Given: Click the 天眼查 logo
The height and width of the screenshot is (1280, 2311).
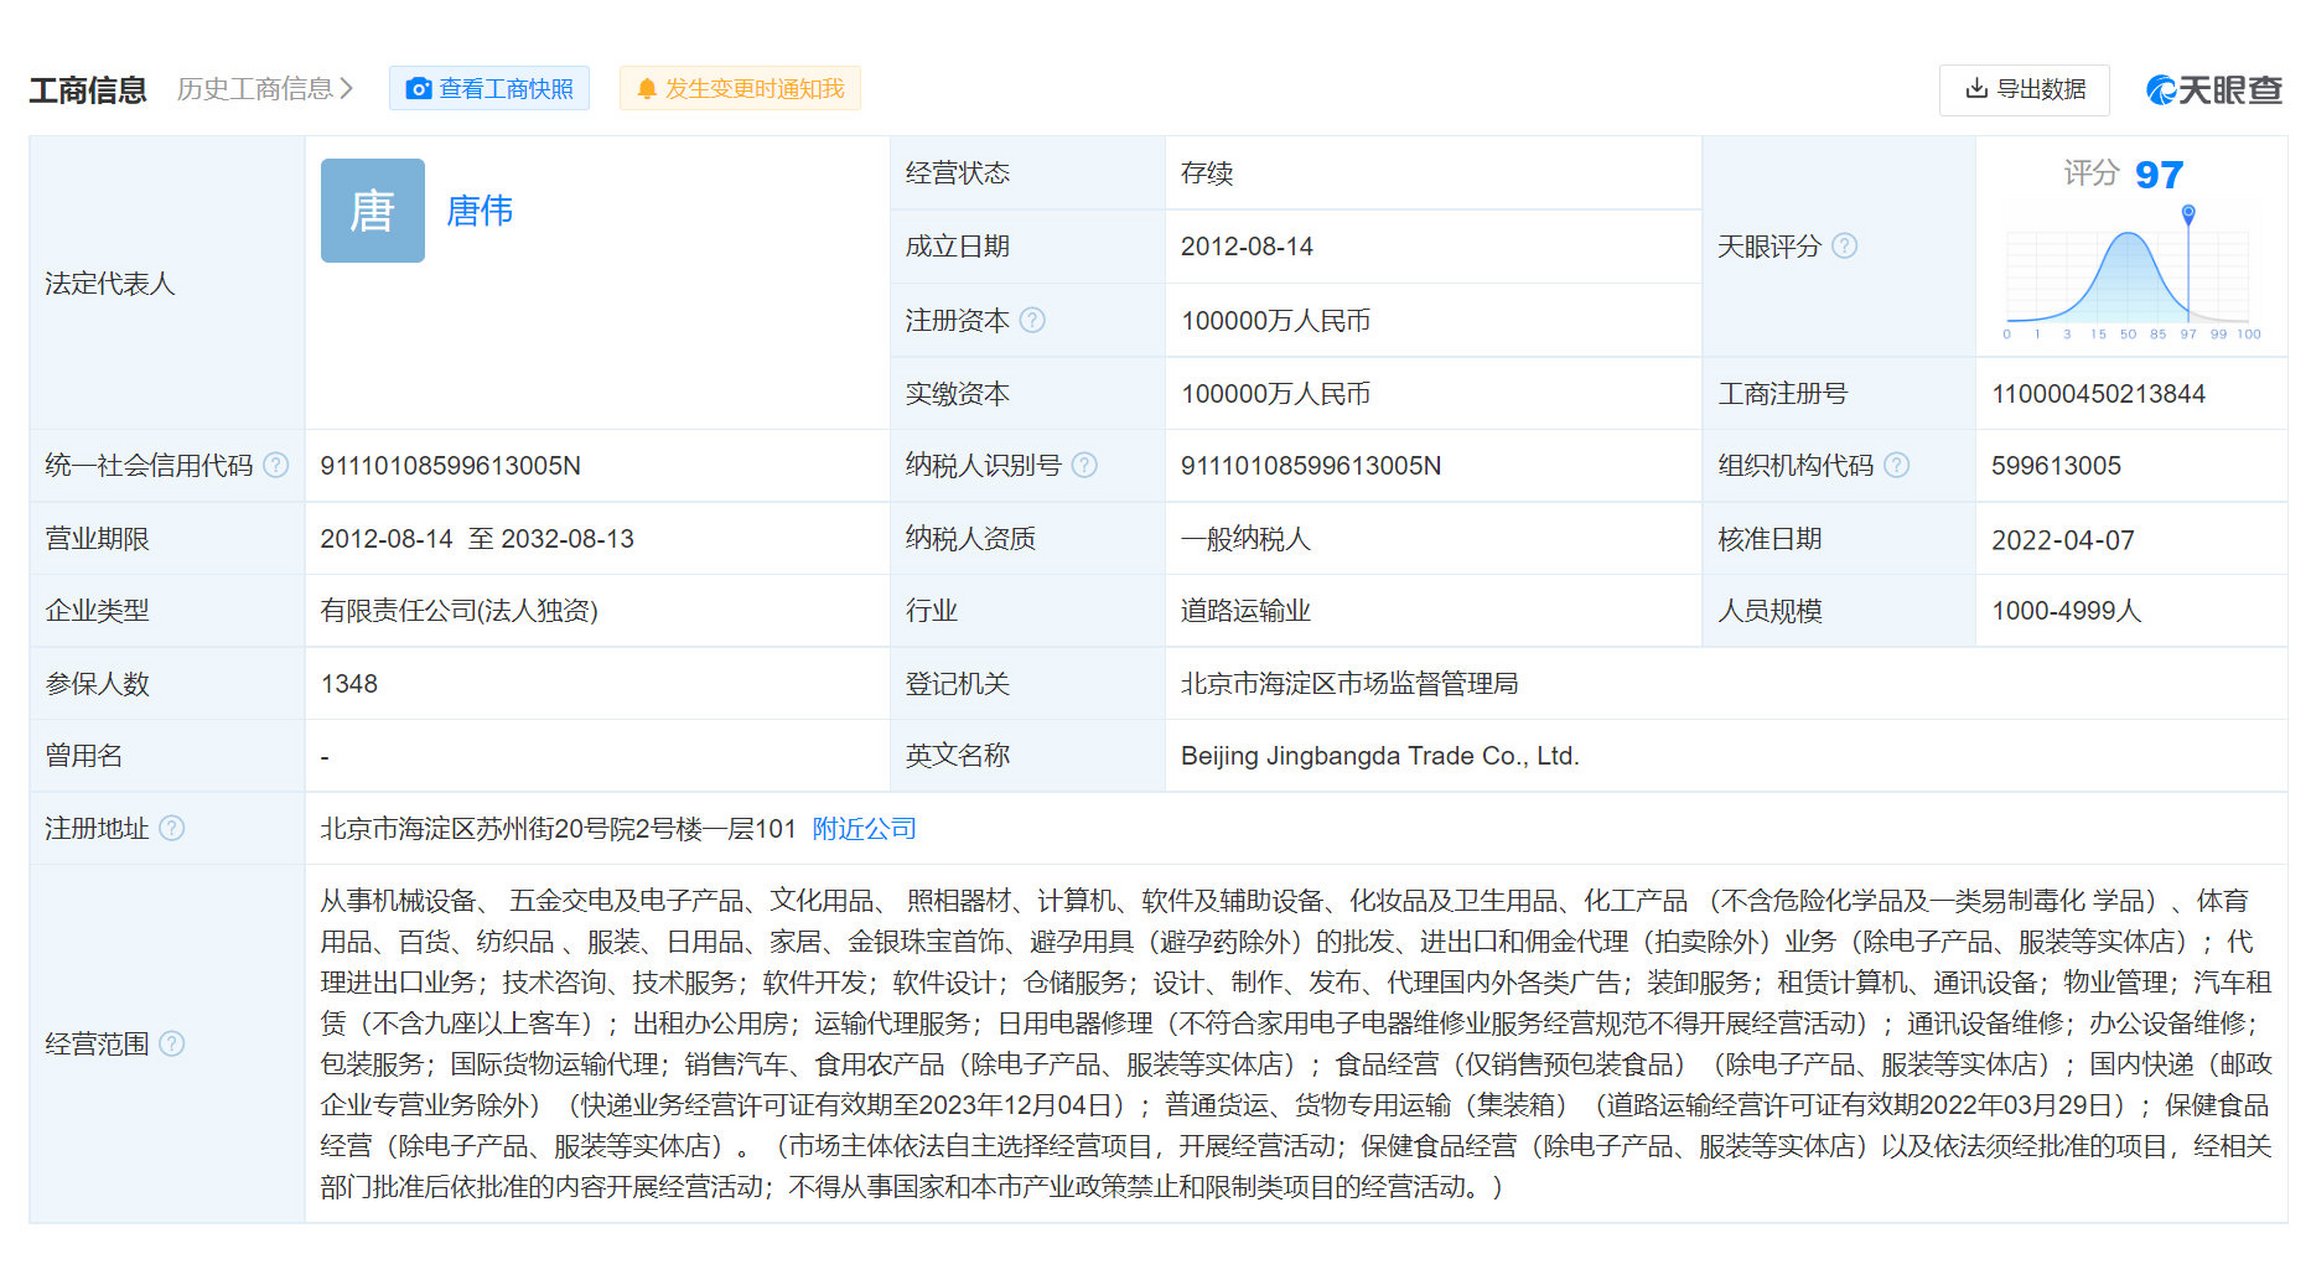Looking at the screenshot, I should (2214, 90).
